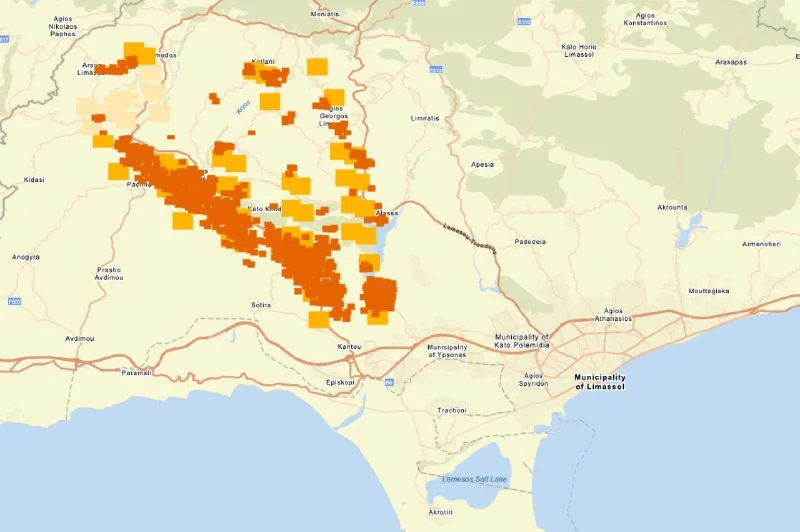
Task: Click the fire cluster over Kollani village
Action: coord(265,73)
